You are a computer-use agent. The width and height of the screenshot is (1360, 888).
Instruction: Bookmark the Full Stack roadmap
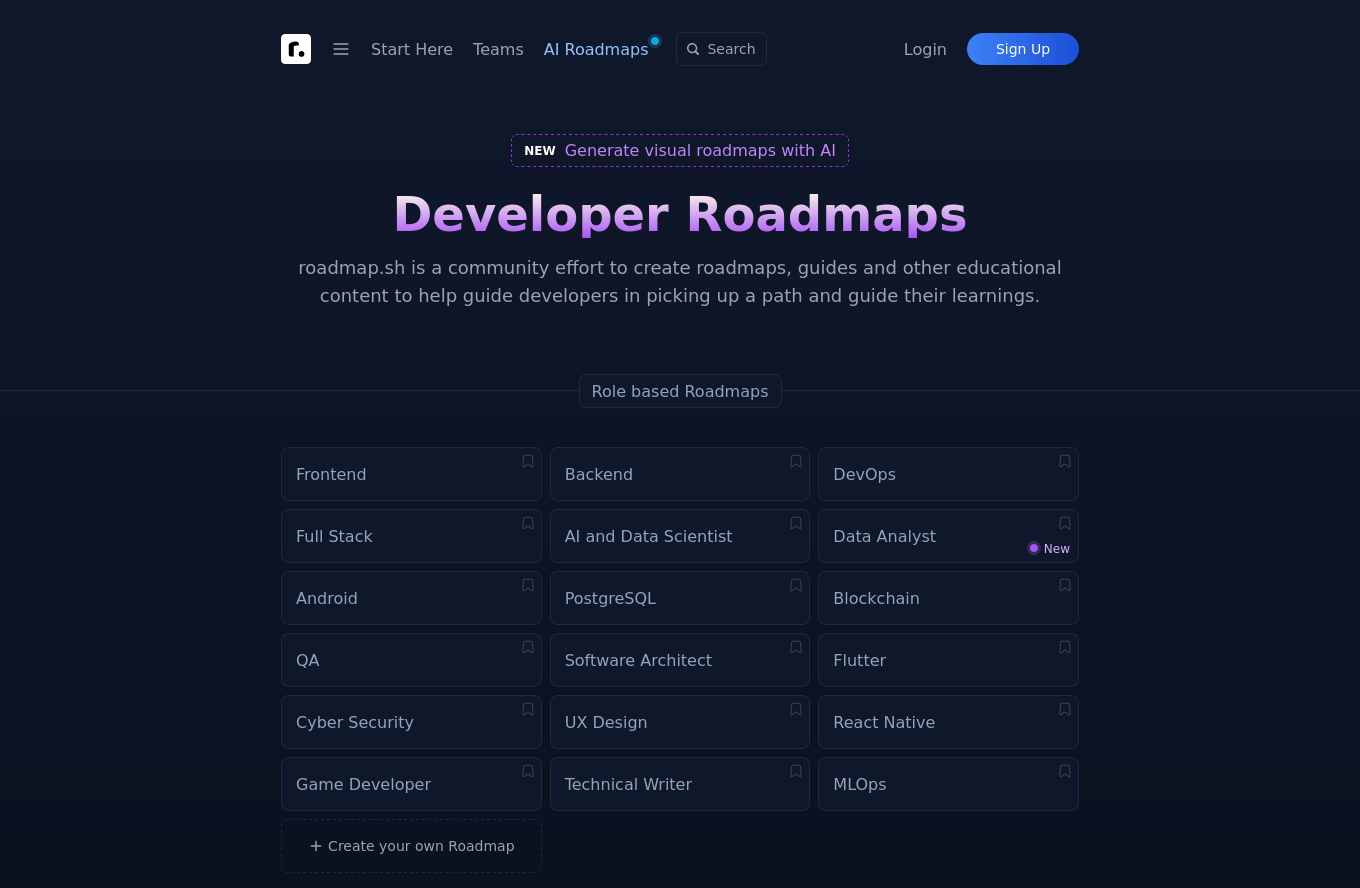coord(528,523)
